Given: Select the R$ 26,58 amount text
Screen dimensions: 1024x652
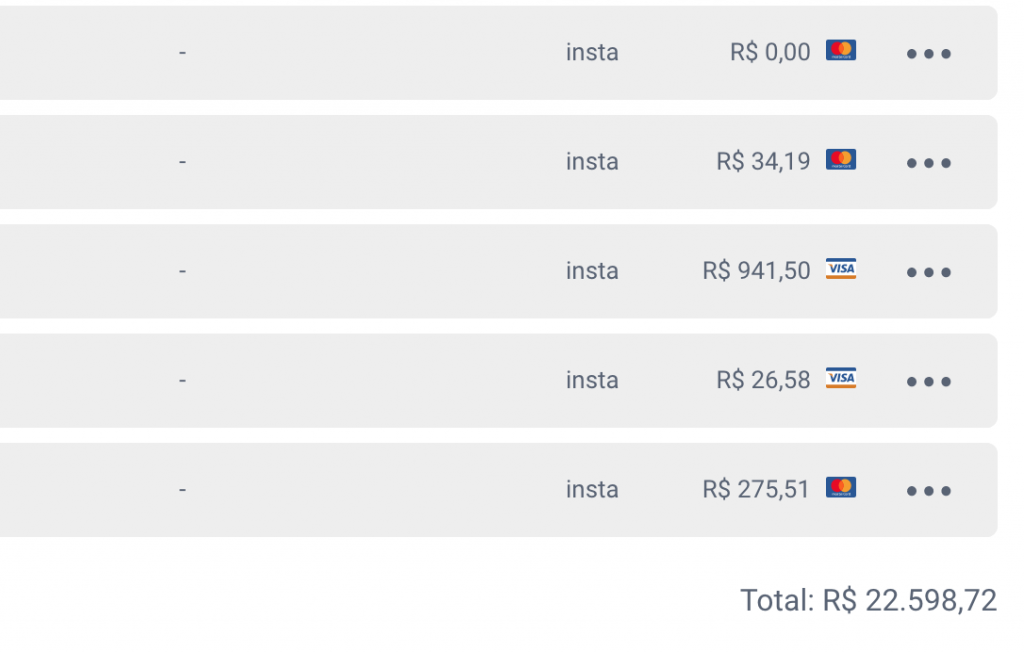Looking at the screenshot, I should click(x=763, y=380).
